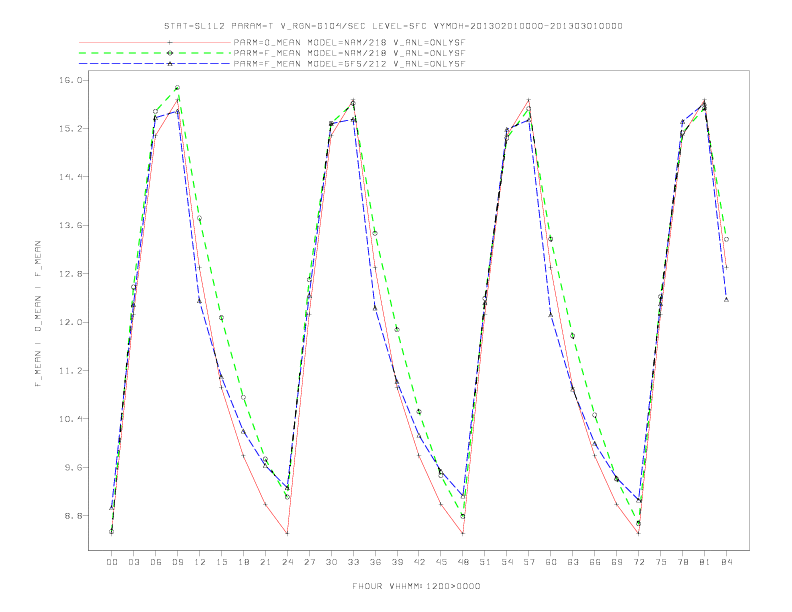
Task: Click x-axis forecast hour label 75
Action: pos(661,562)
